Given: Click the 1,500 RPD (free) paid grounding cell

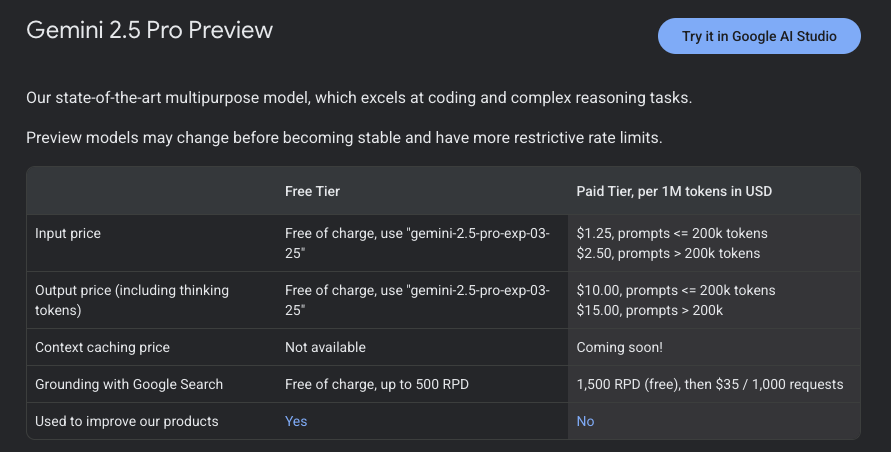Looking at the screenshot, I should click(x=710, y=384).
